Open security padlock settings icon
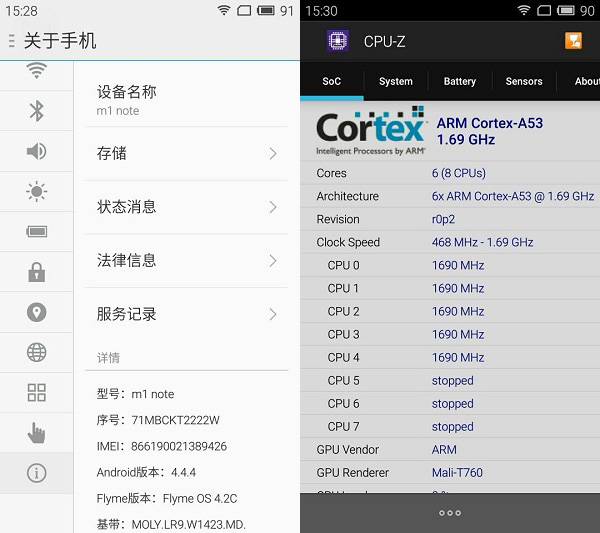600x533 pixels. point(36,272)
